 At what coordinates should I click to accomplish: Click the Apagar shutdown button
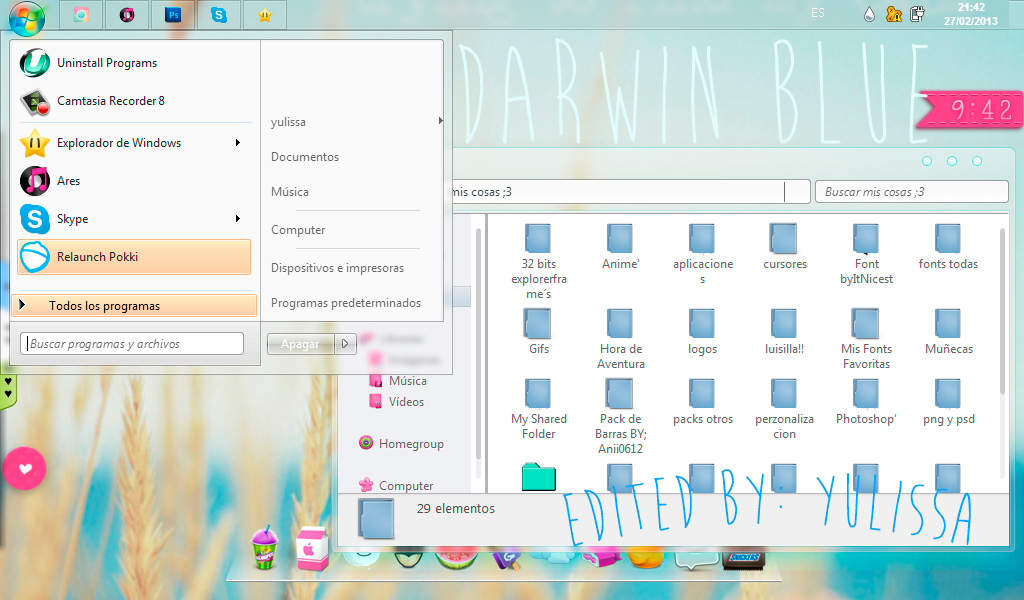(x=300, y=343)
